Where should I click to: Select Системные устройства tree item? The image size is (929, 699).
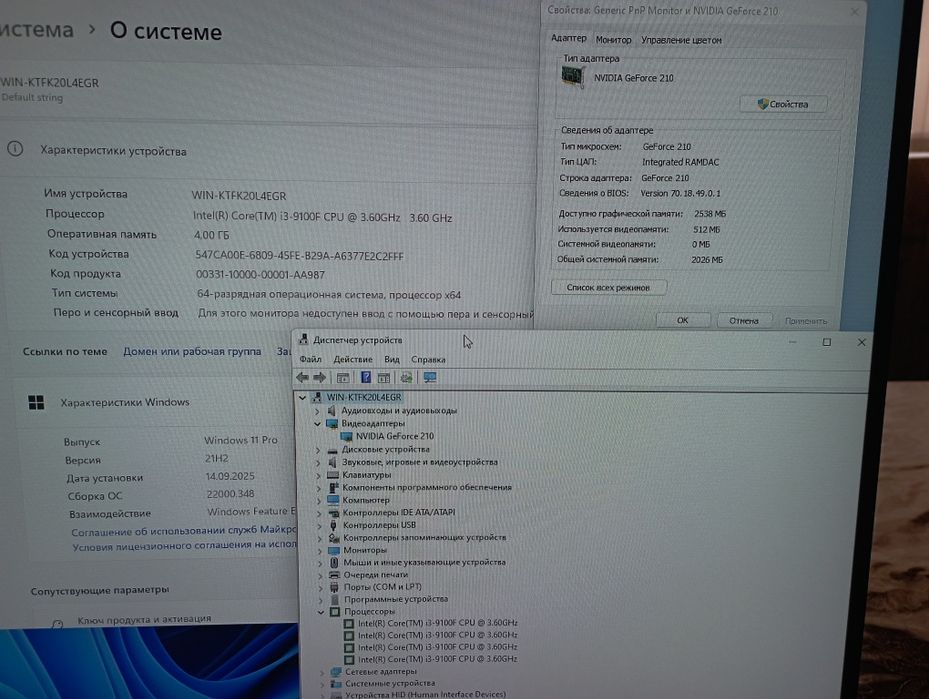coord(390,684)
